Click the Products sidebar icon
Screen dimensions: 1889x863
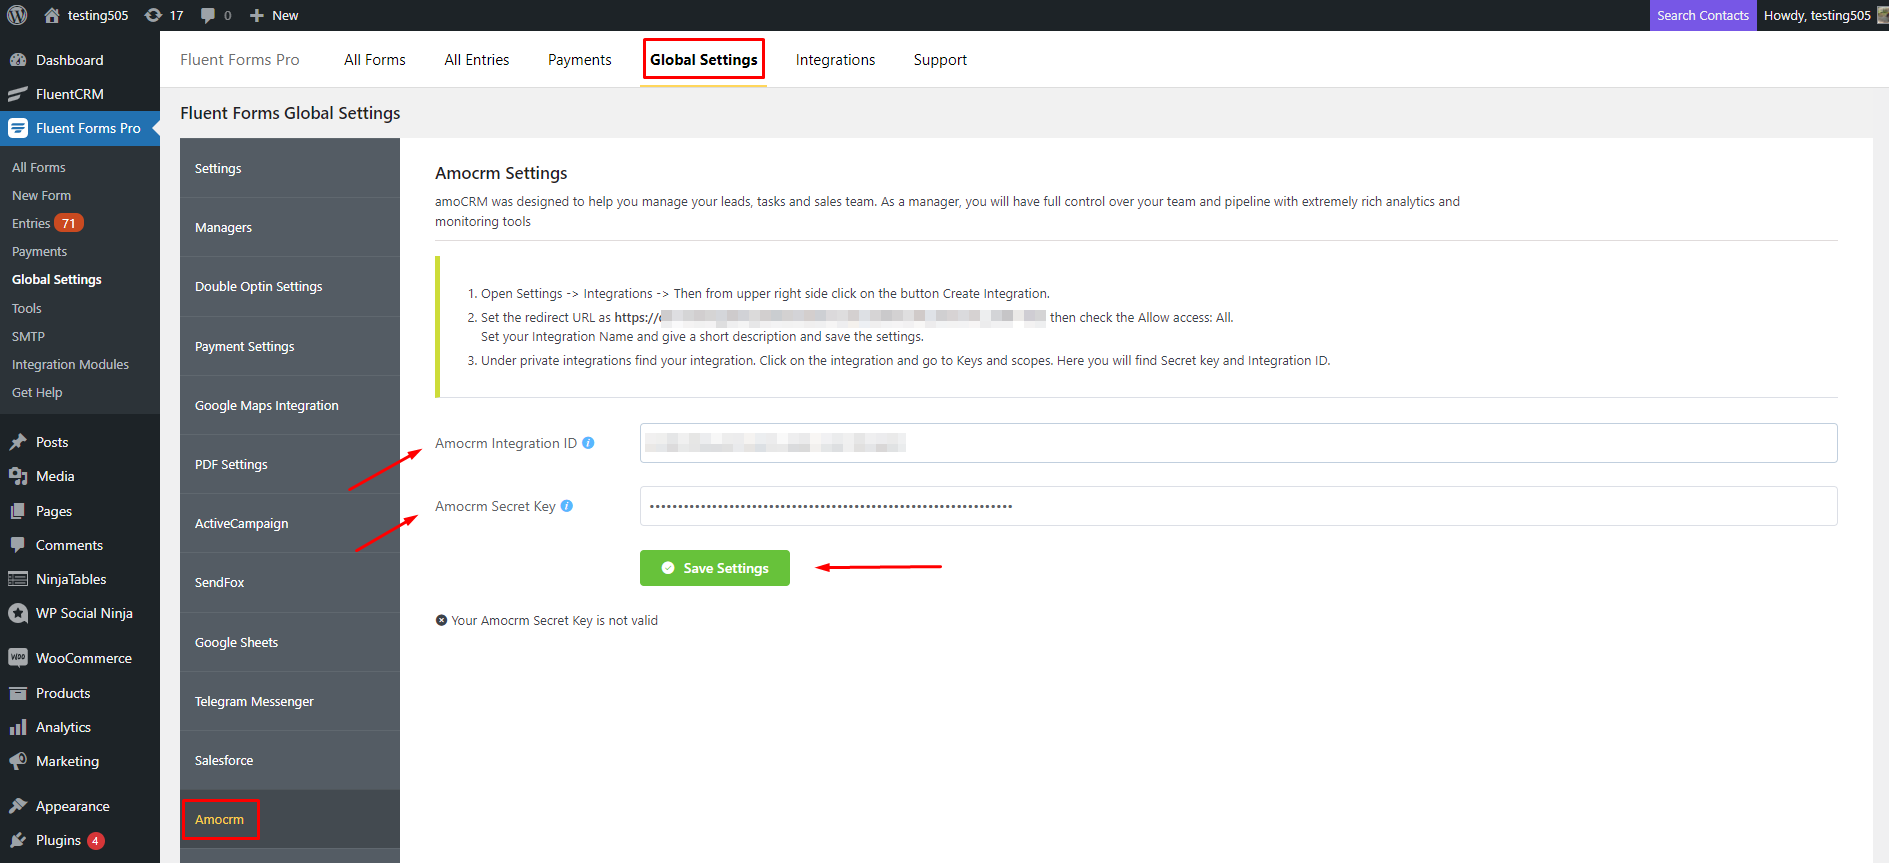tap(18, 693)
